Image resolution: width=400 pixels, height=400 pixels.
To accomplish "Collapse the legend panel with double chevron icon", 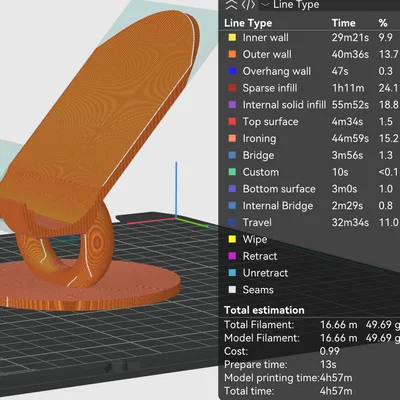I will 231,5.
